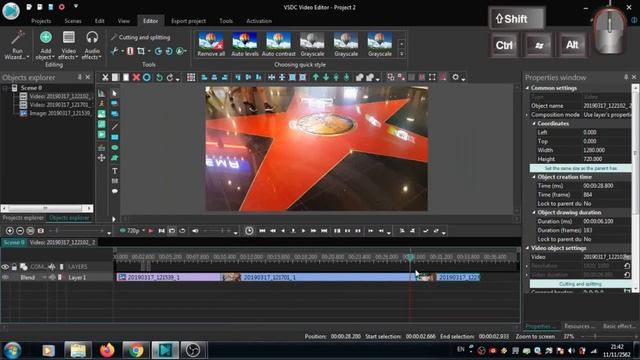This screenshot has width=640, height=360.
Task: Click the green up arrow order icon
Action: coord(316,77)
